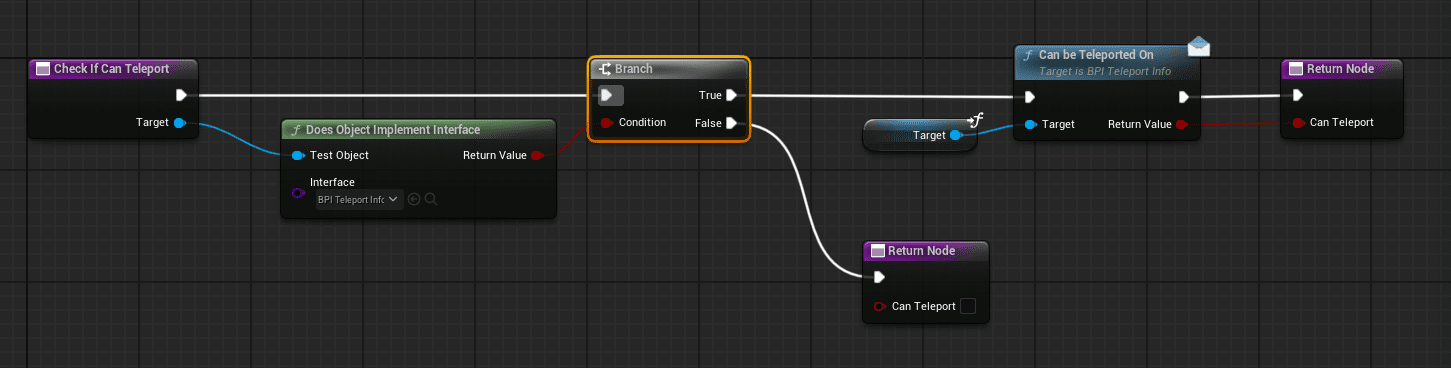Browse to interface asset with magnifier icon
The image size is (1451, 368).
point(431,200)
